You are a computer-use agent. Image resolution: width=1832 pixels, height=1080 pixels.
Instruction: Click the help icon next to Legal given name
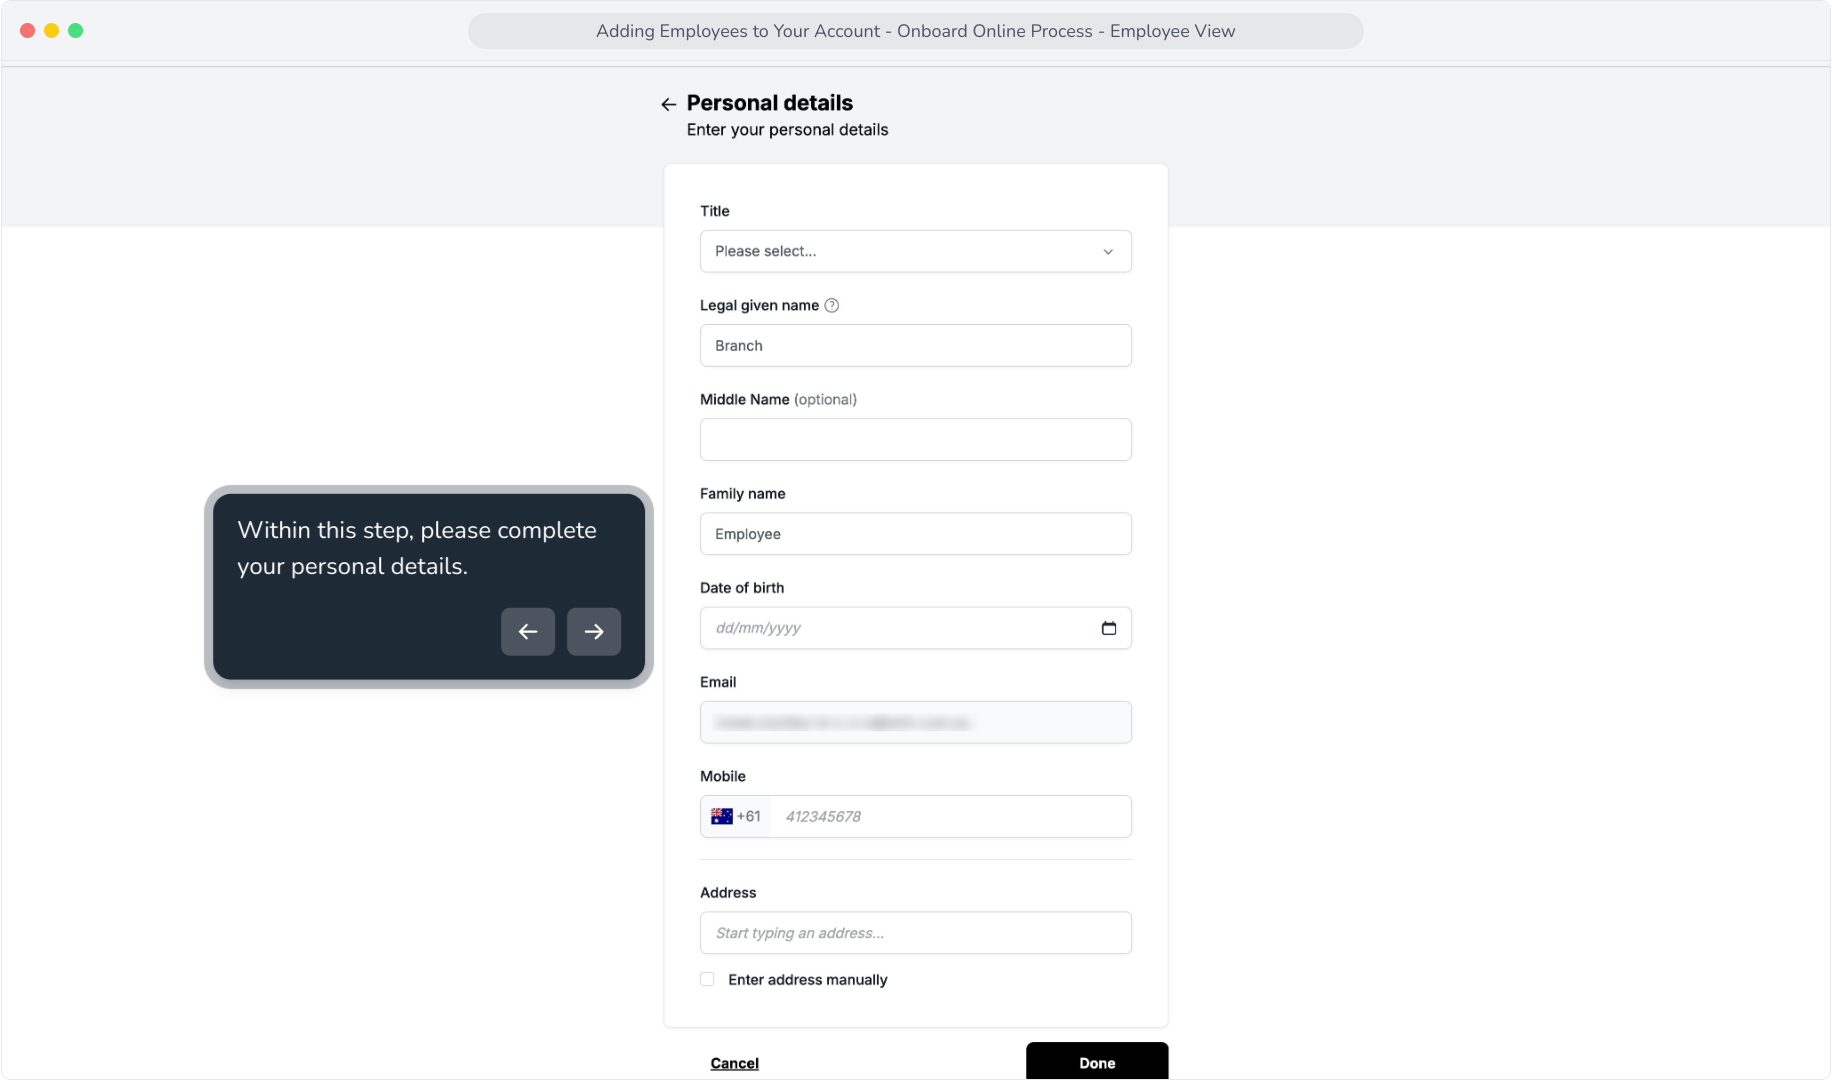coord(831,305)
